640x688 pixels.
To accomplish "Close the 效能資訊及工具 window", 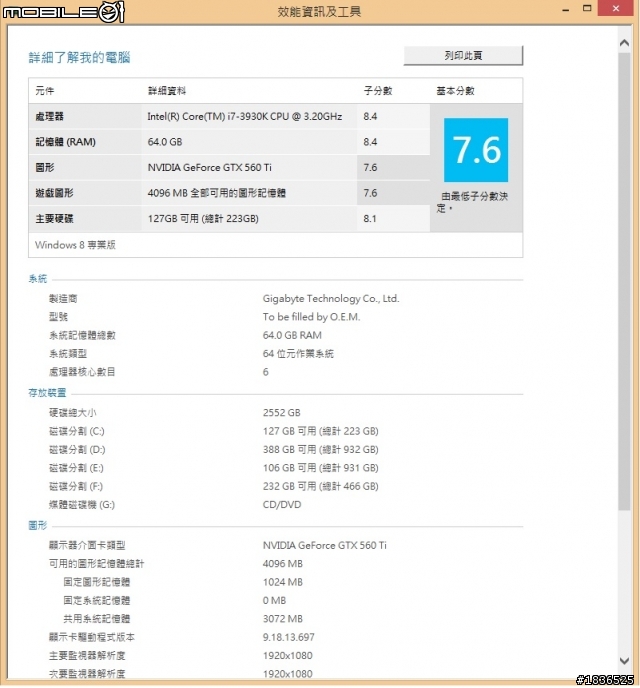I will pos(615,8).
